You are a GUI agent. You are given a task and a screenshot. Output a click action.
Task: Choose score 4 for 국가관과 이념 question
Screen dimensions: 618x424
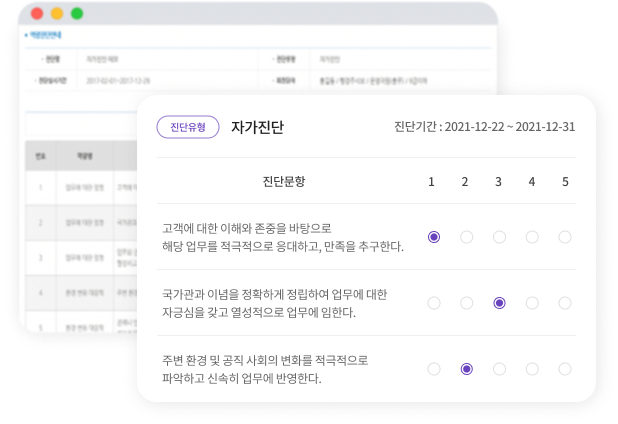coord(532,303)
